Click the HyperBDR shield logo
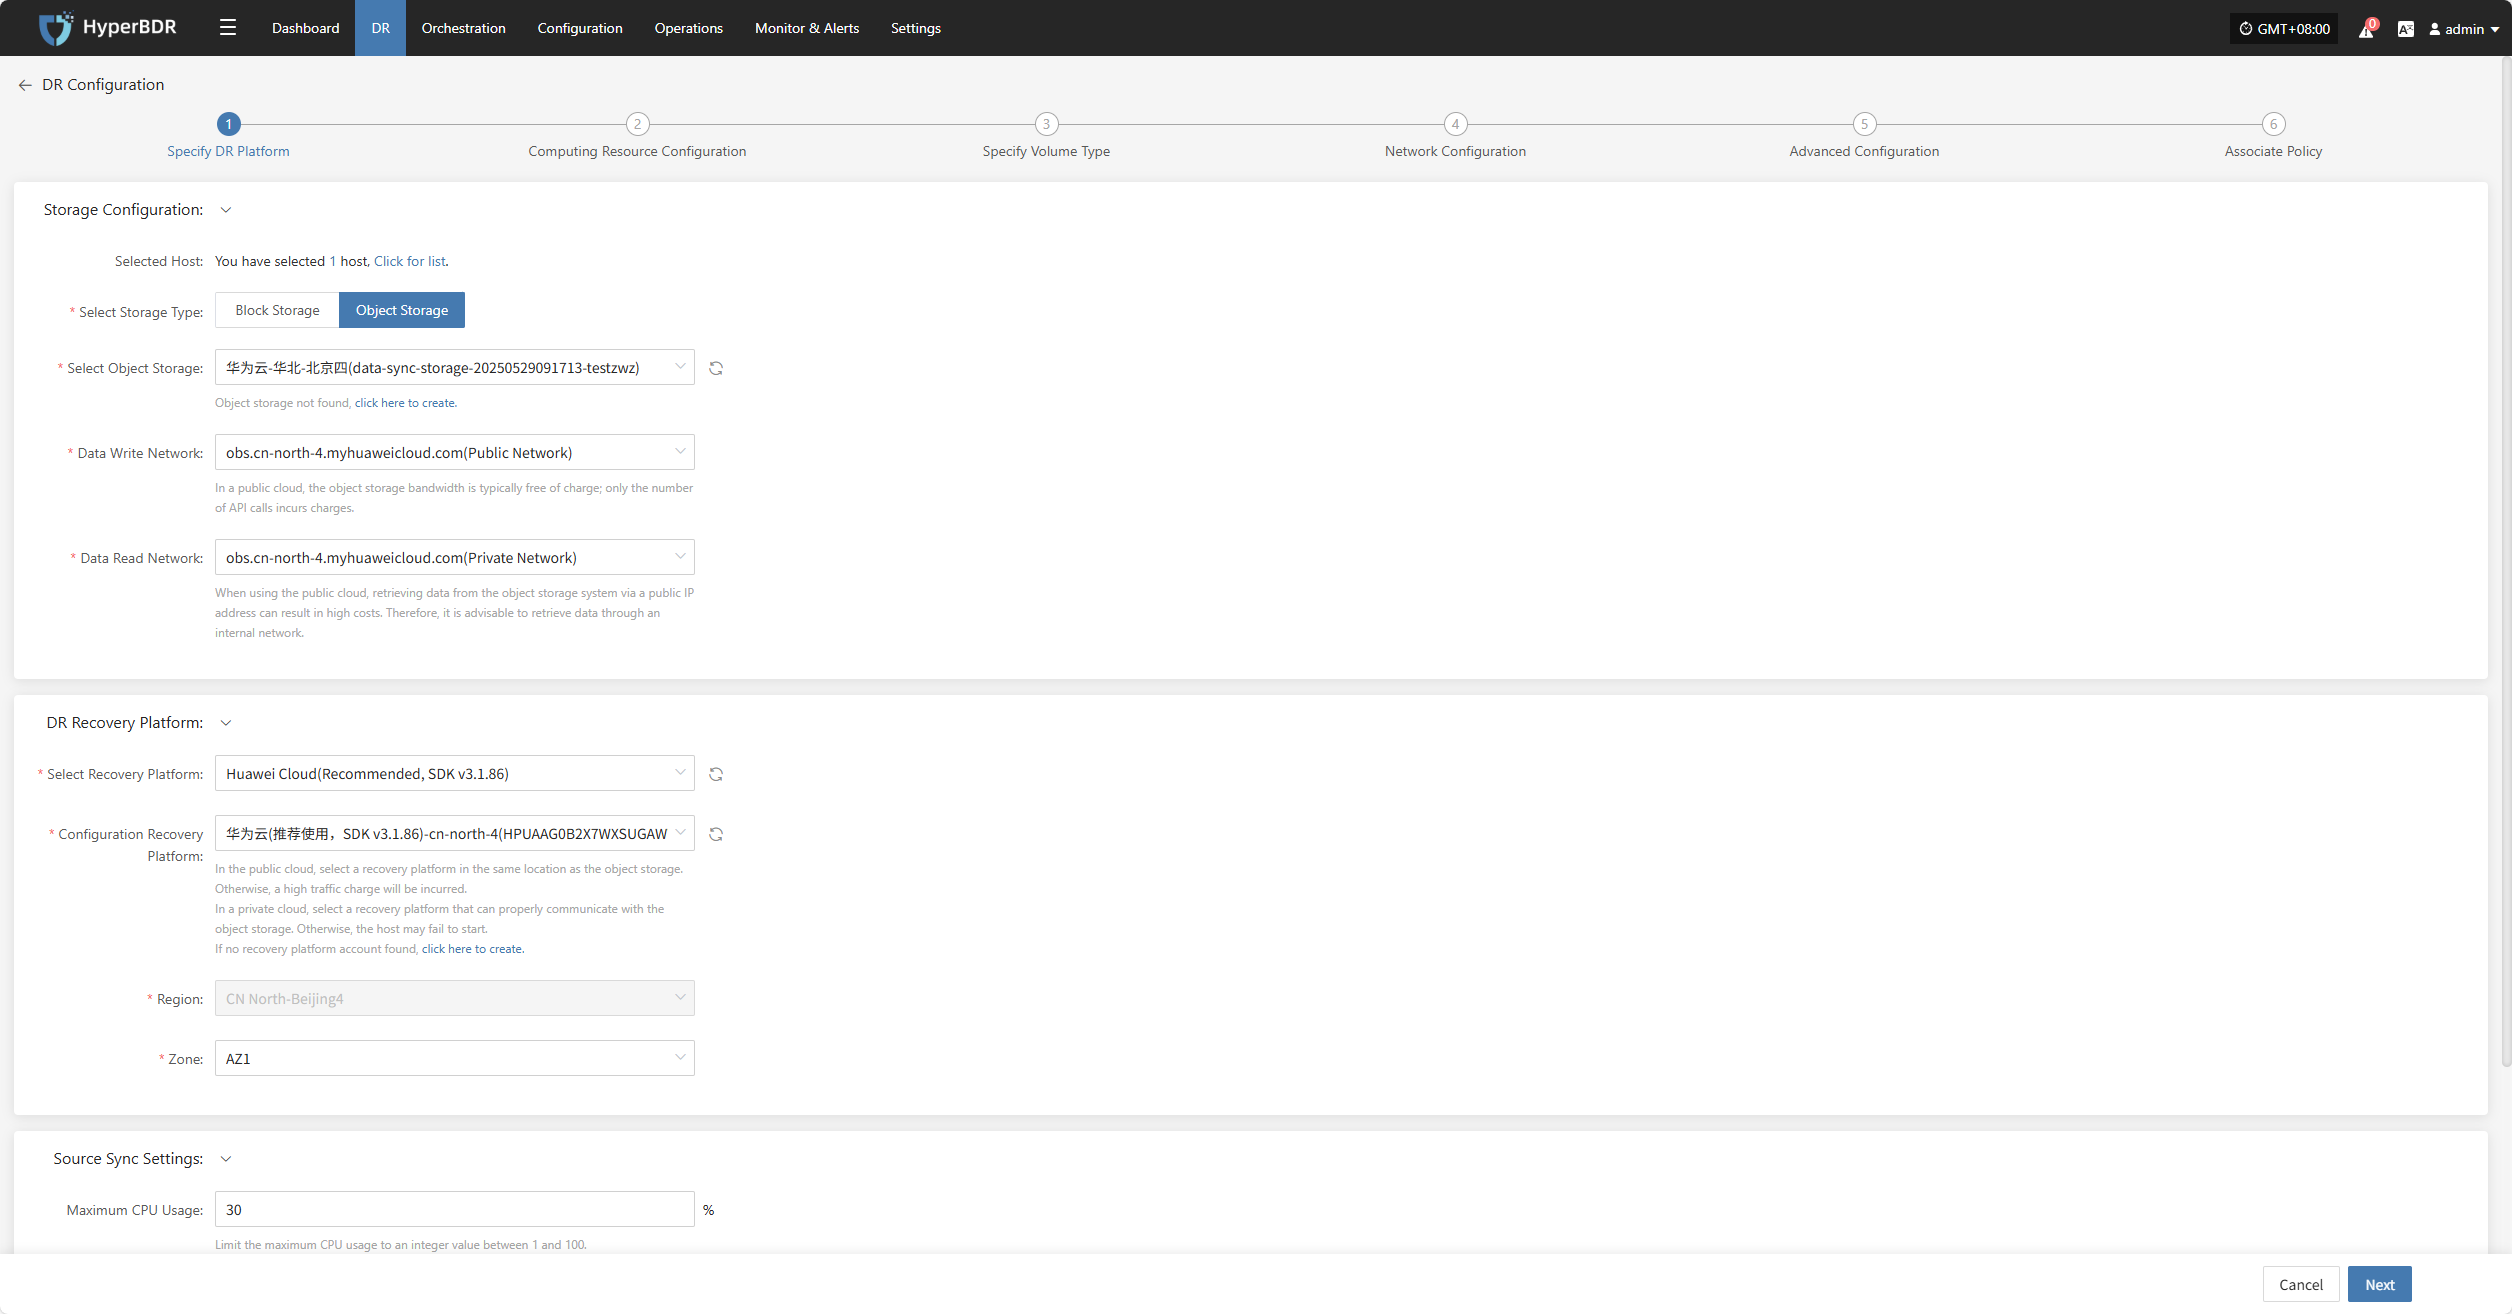Image resolution: width=2512 pixels, height=1314 pixels. coord(55,28)
